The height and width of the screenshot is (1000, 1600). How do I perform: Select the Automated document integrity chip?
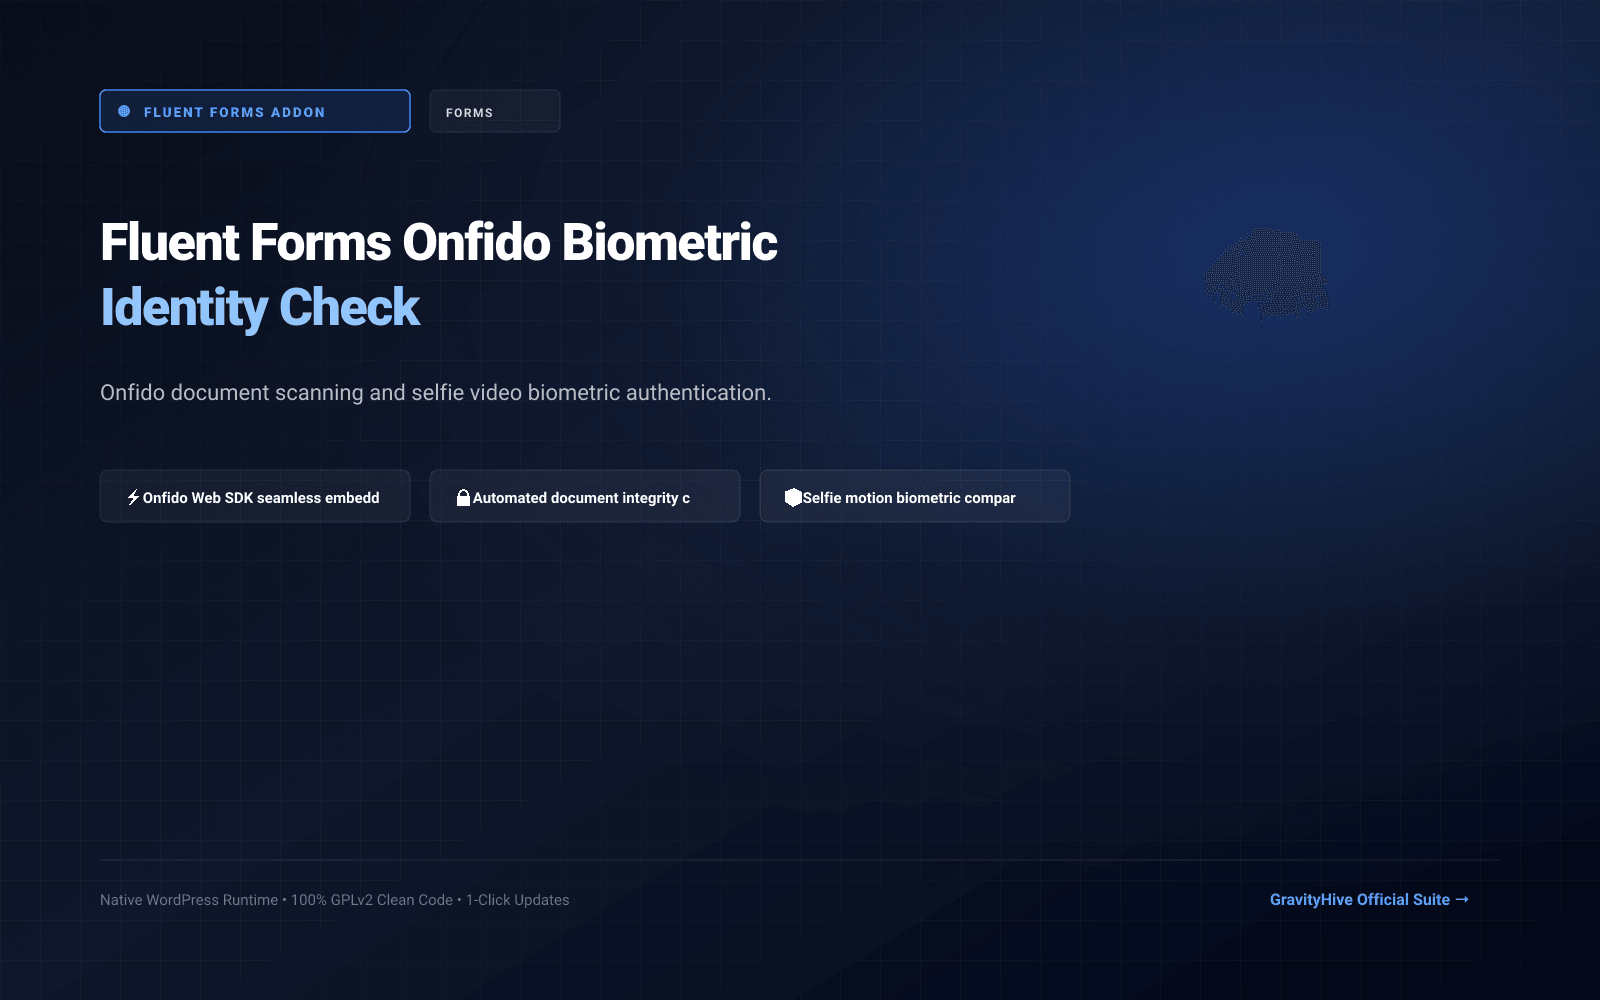pyautogui.click(x=585, y=496)
